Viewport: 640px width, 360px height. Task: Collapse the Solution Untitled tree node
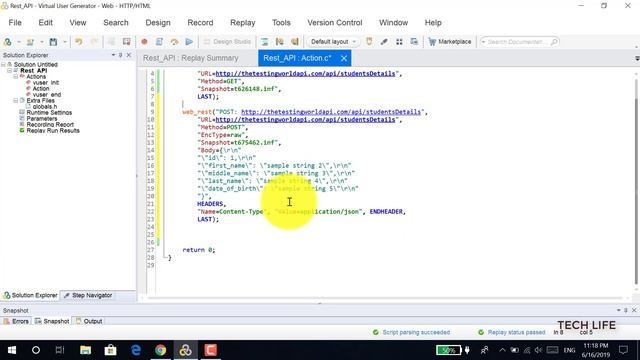click(3, 64)
